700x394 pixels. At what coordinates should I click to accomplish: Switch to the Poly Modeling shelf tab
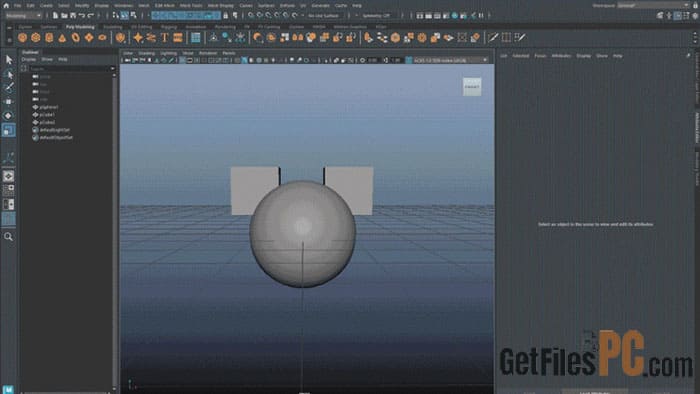tap(80, 27)
